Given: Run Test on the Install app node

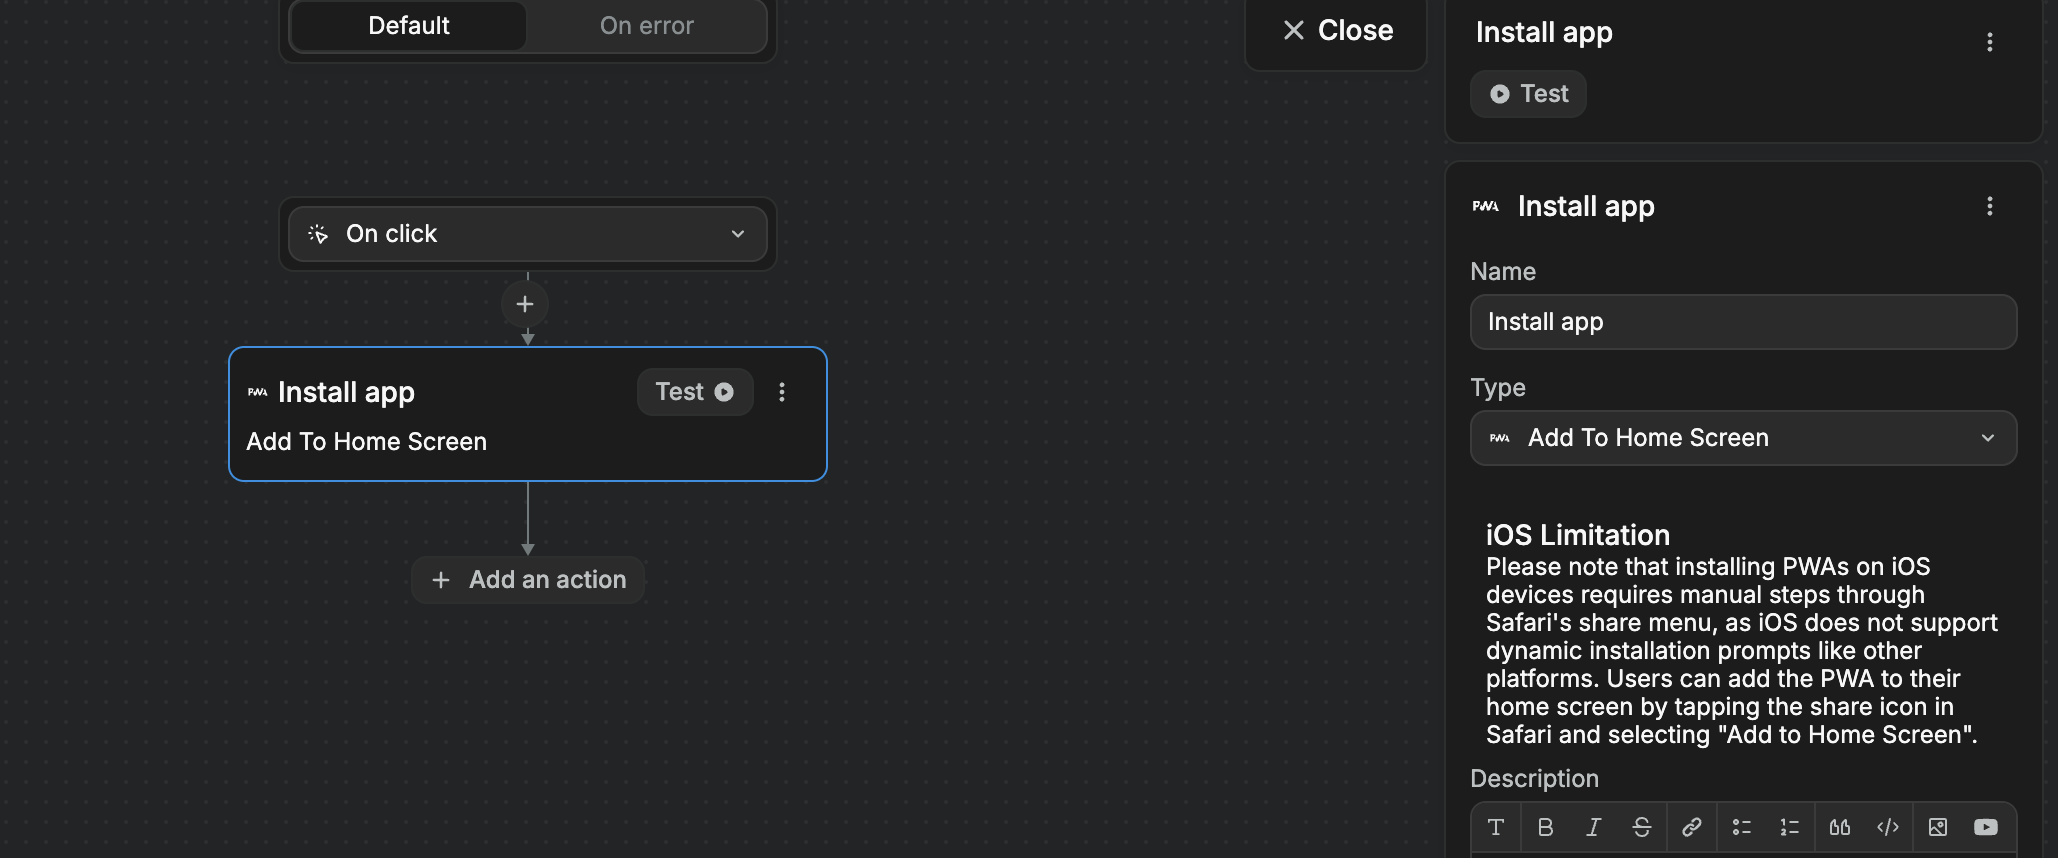Looking at the screenshot, I should (x=694, y=392).
